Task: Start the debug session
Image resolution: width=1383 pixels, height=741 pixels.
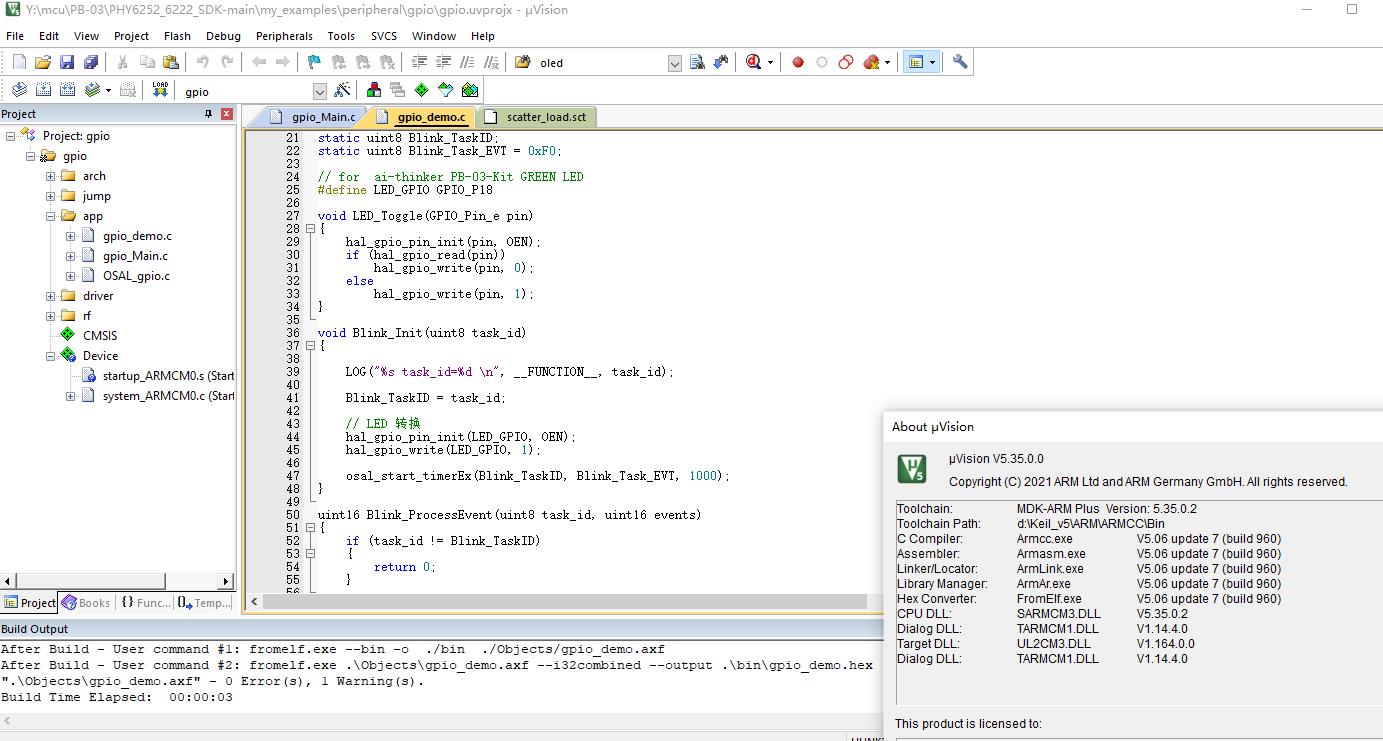Action: point(754,62)
